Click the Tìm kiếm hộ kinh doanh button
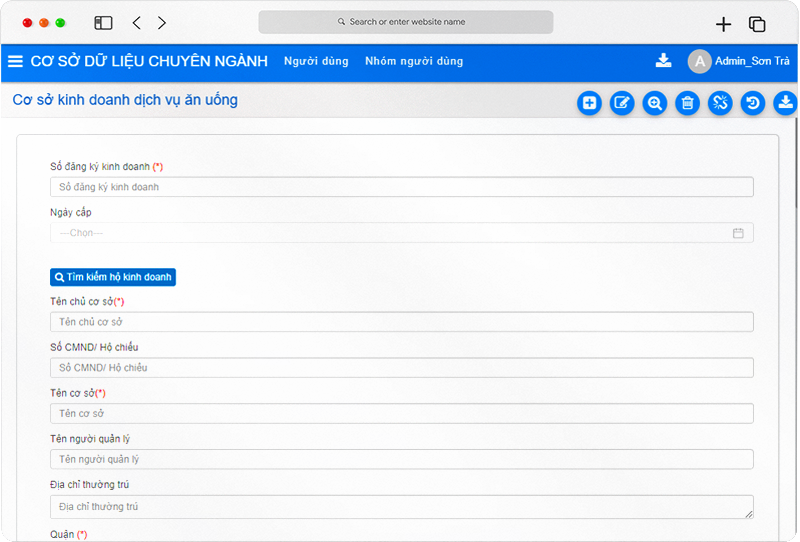 point(113,277)
